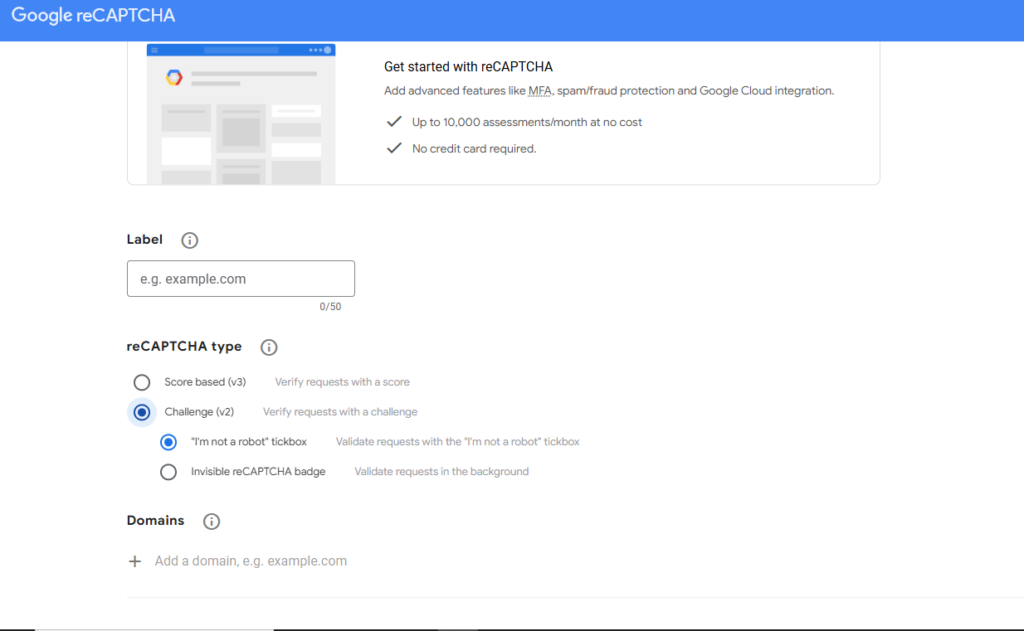Click the "Verify requests with a challenge" description
Viewport: 1024px width, 631px height.
340,412
